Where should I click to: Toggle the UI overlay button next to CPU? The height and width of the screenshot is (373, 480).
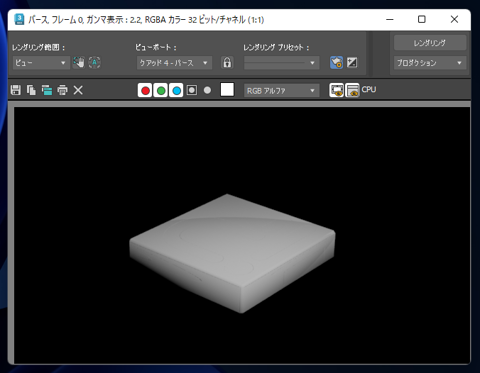point(336,90)
